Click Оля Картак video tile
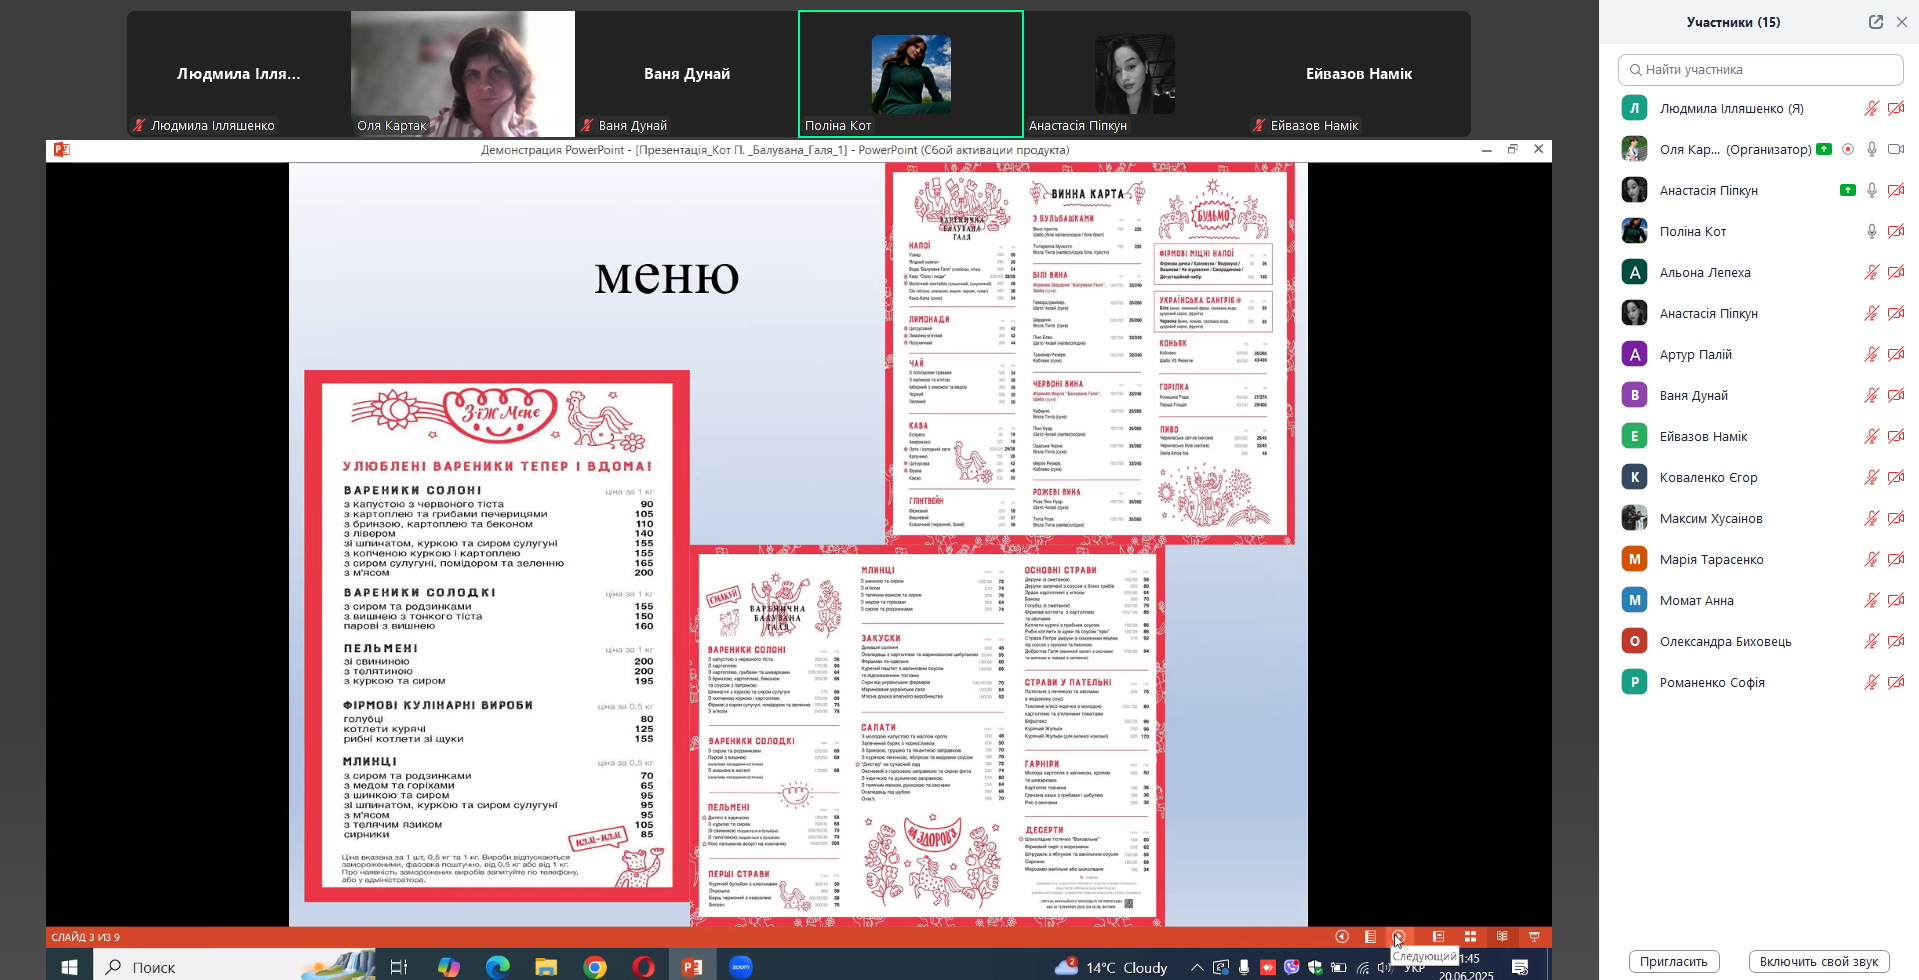The height and width of the screenshot is (980, 1919). pyautogui.click(x=463, y=74)
